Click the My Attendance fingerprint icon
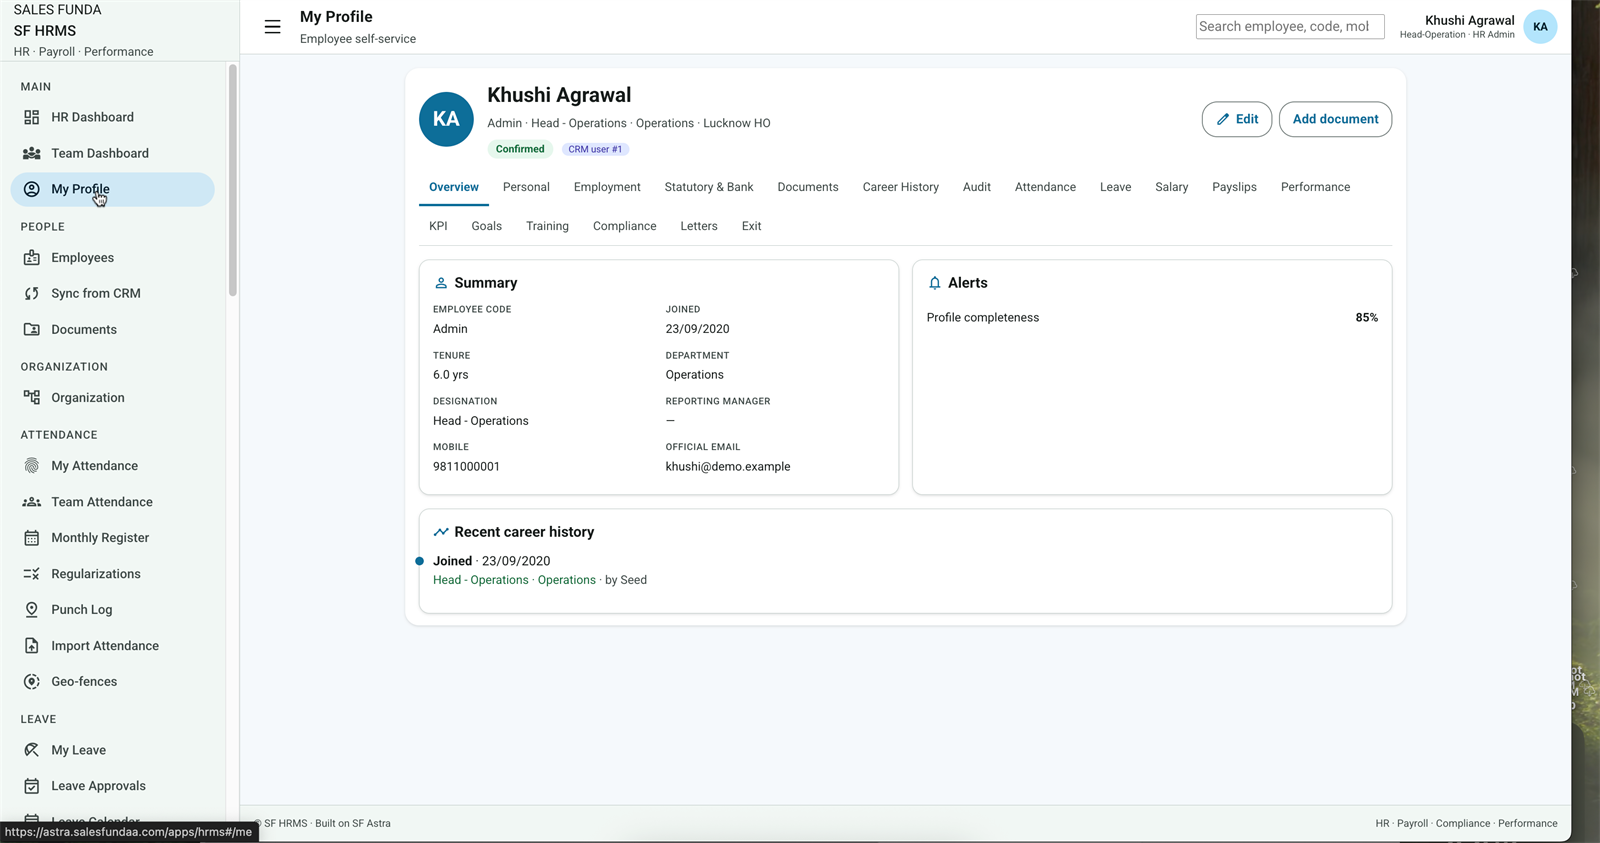The height and width of the screenshot is (843, 1600). coord(32,466)
